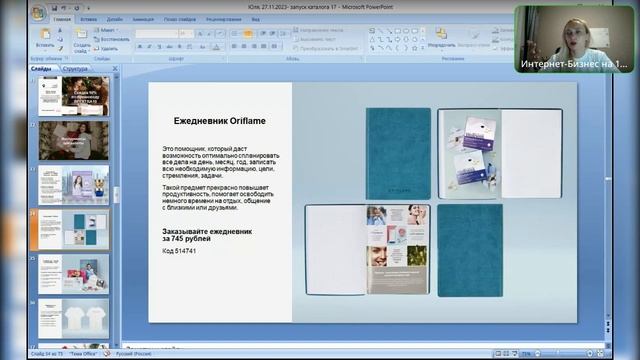The image size is (640, 360).
Task: Switch to the Главная ribbon tab
Action: click(x=62, y=19)
